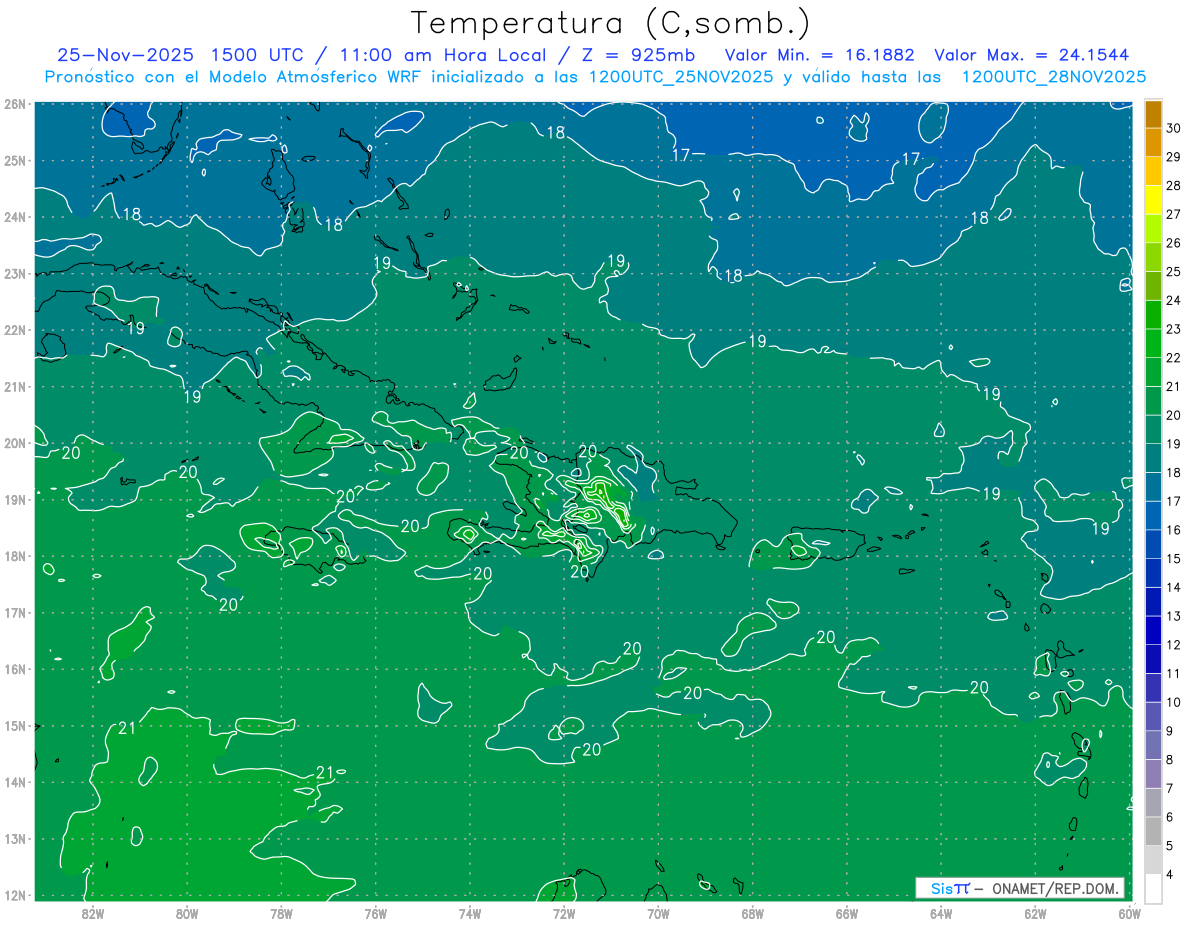1200x927 pixels.
Task: Click the 74W longitude axis label
Action: tap(470, 912)
